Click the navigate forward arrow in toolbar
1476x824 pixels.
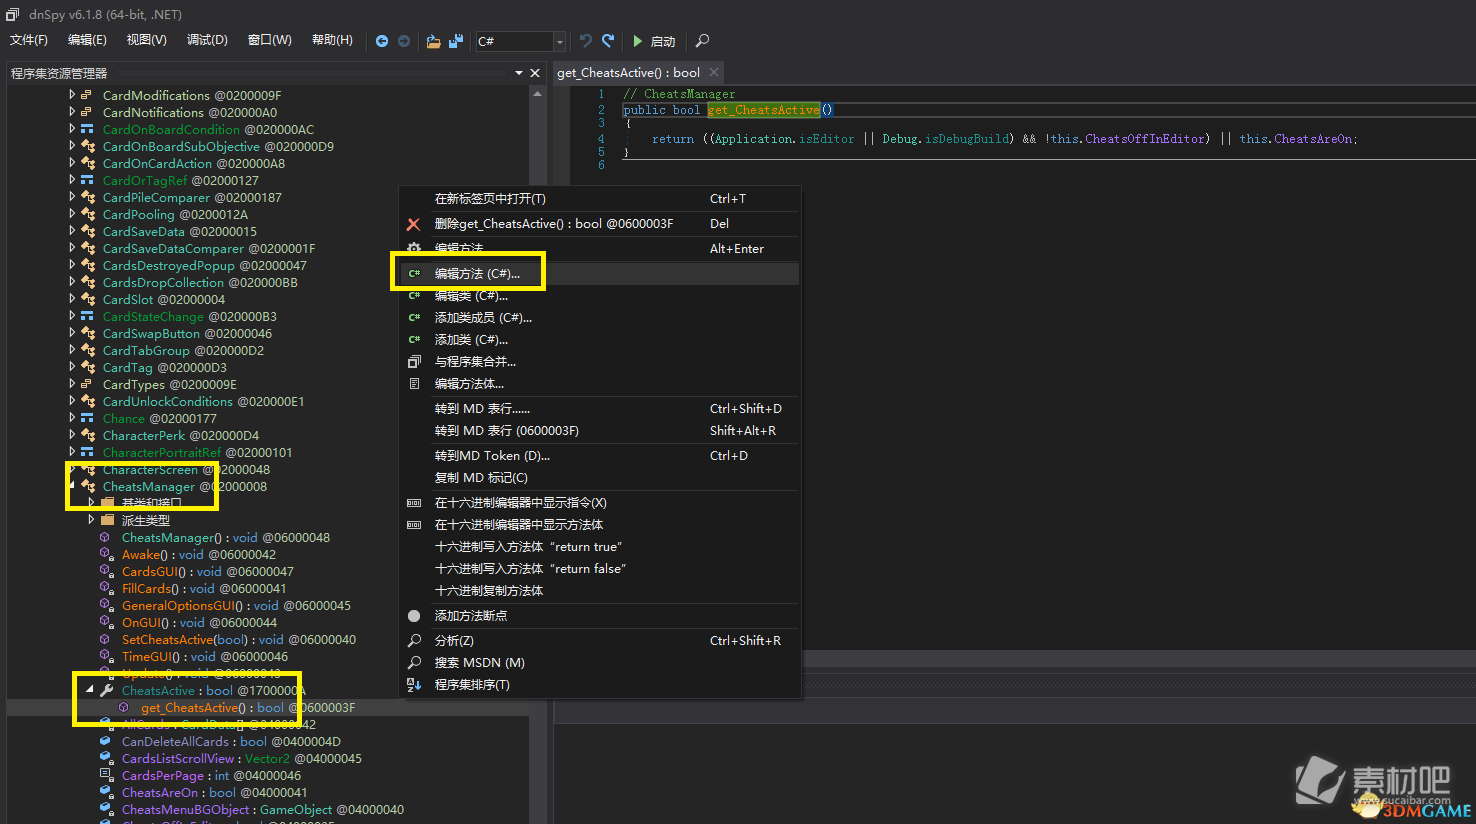[404, 41]
